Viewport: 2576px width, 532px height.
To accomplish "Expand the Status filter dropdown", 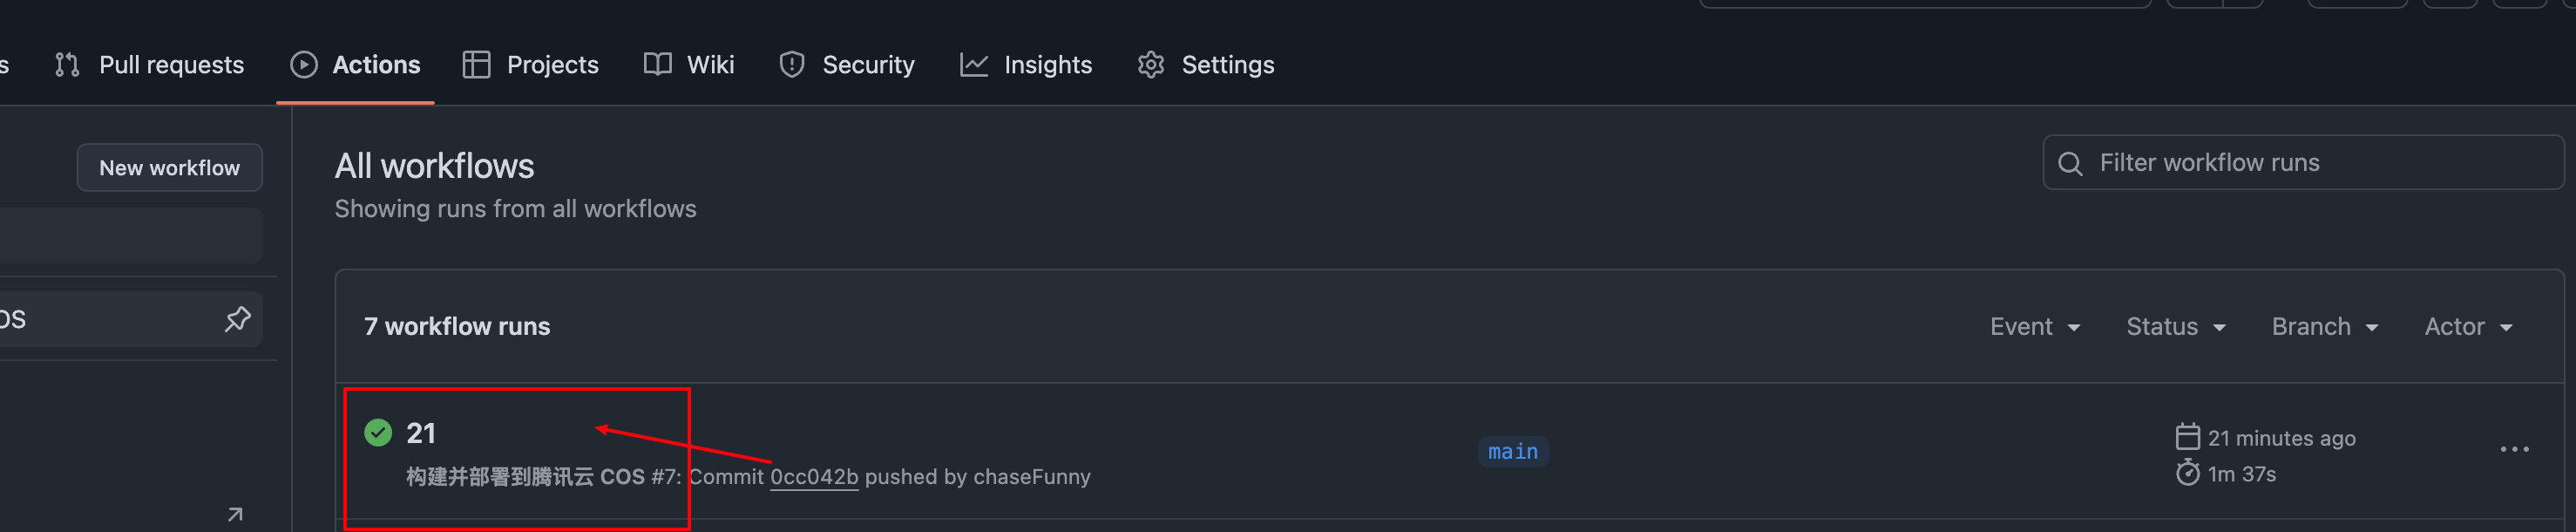I will click(x=2176, y=327).
